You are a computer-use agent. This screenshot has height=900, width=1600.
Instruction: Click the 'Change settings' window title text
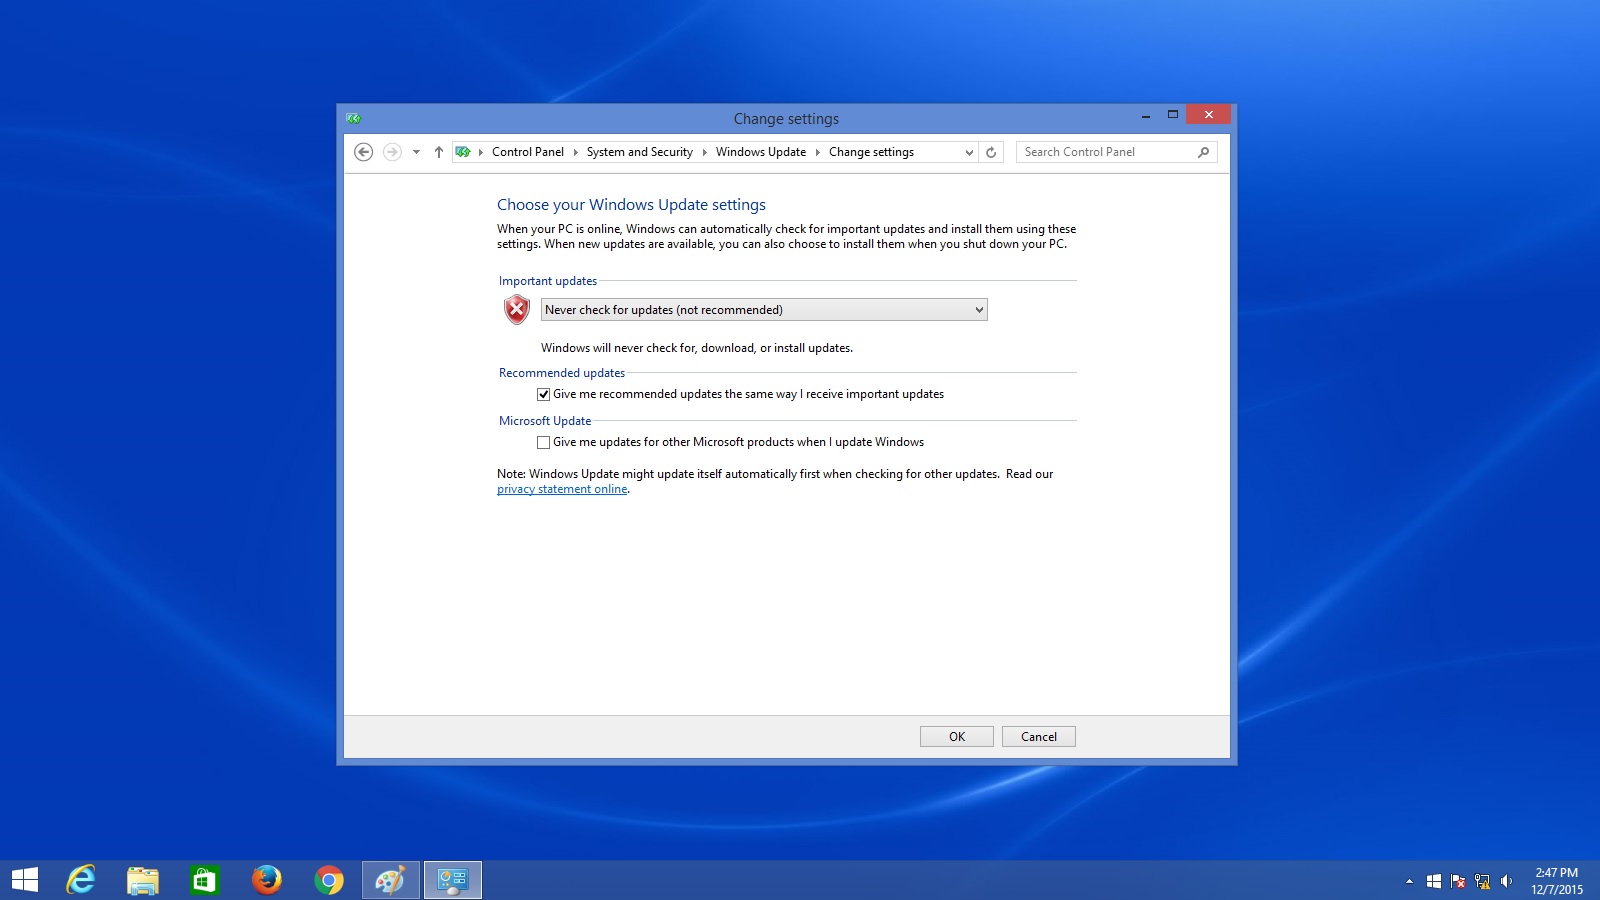(786, 119)
